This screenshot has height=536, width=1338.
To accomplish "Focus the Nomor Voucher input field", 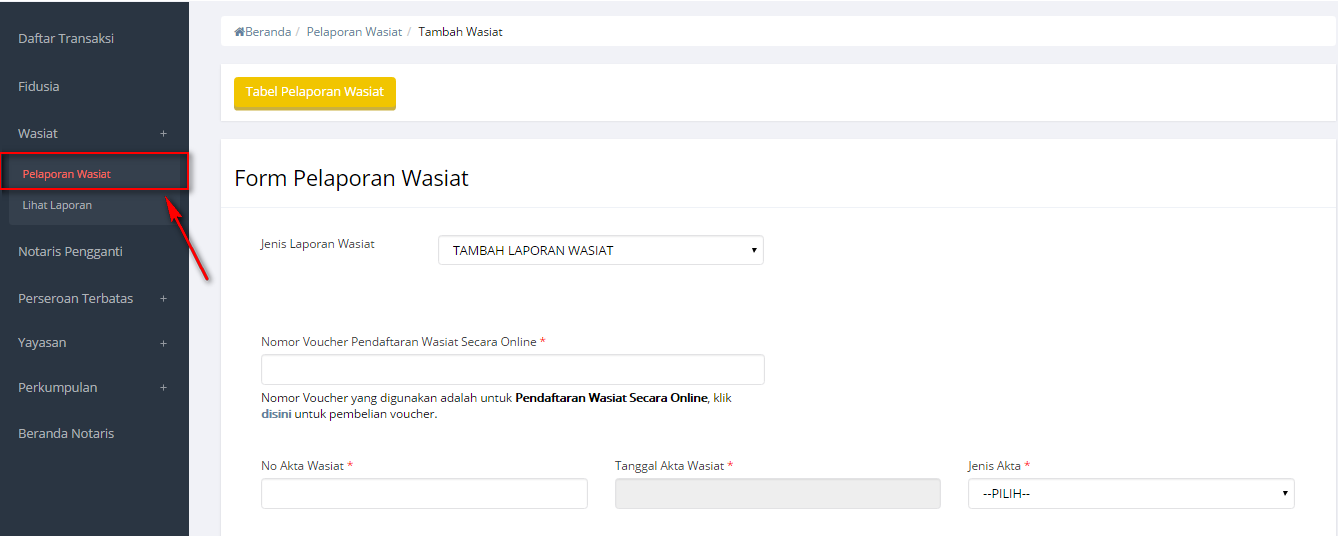I will click(512, 370).
